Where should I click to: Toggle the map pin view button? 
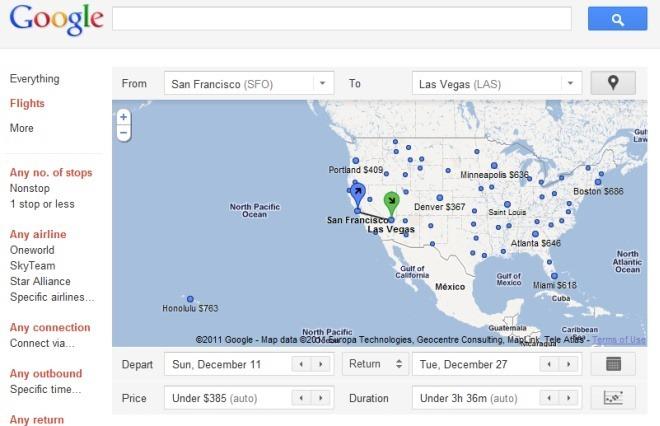coord(613,84)
